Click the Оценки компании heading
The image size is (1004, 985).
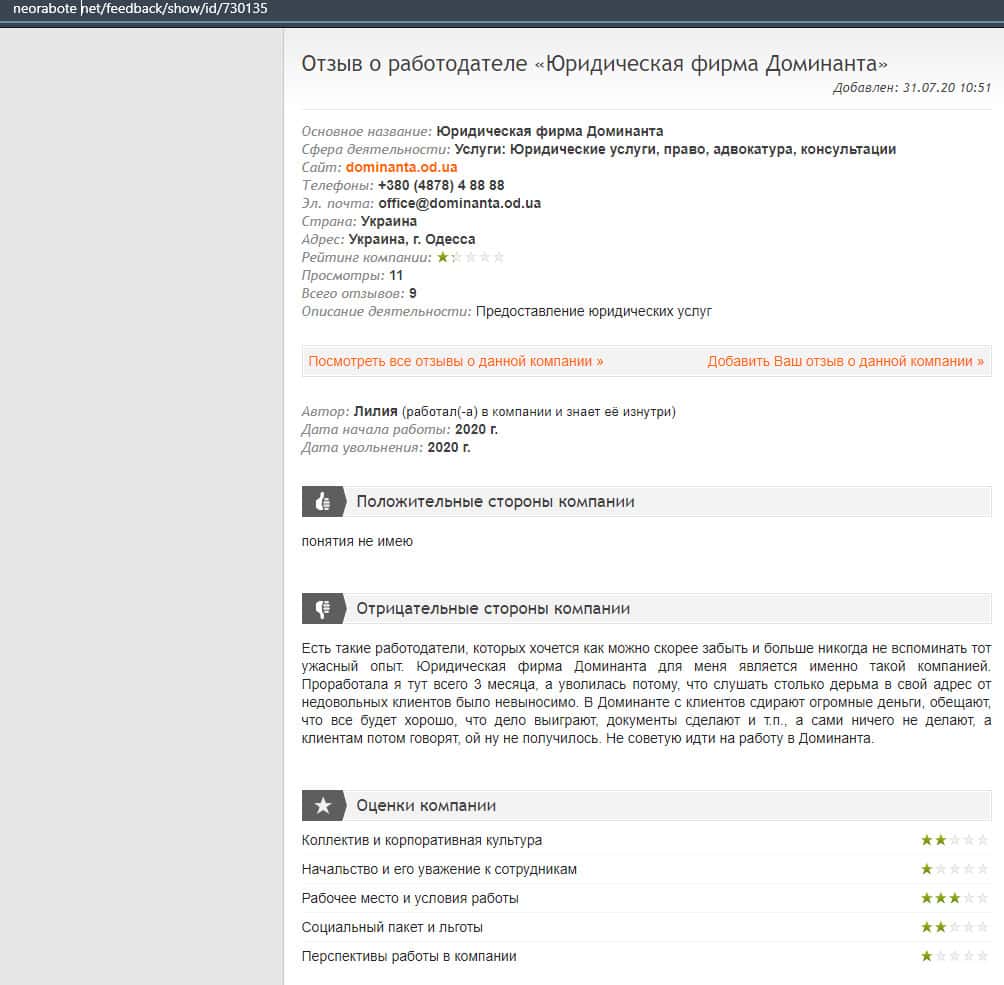click(426, 806)
